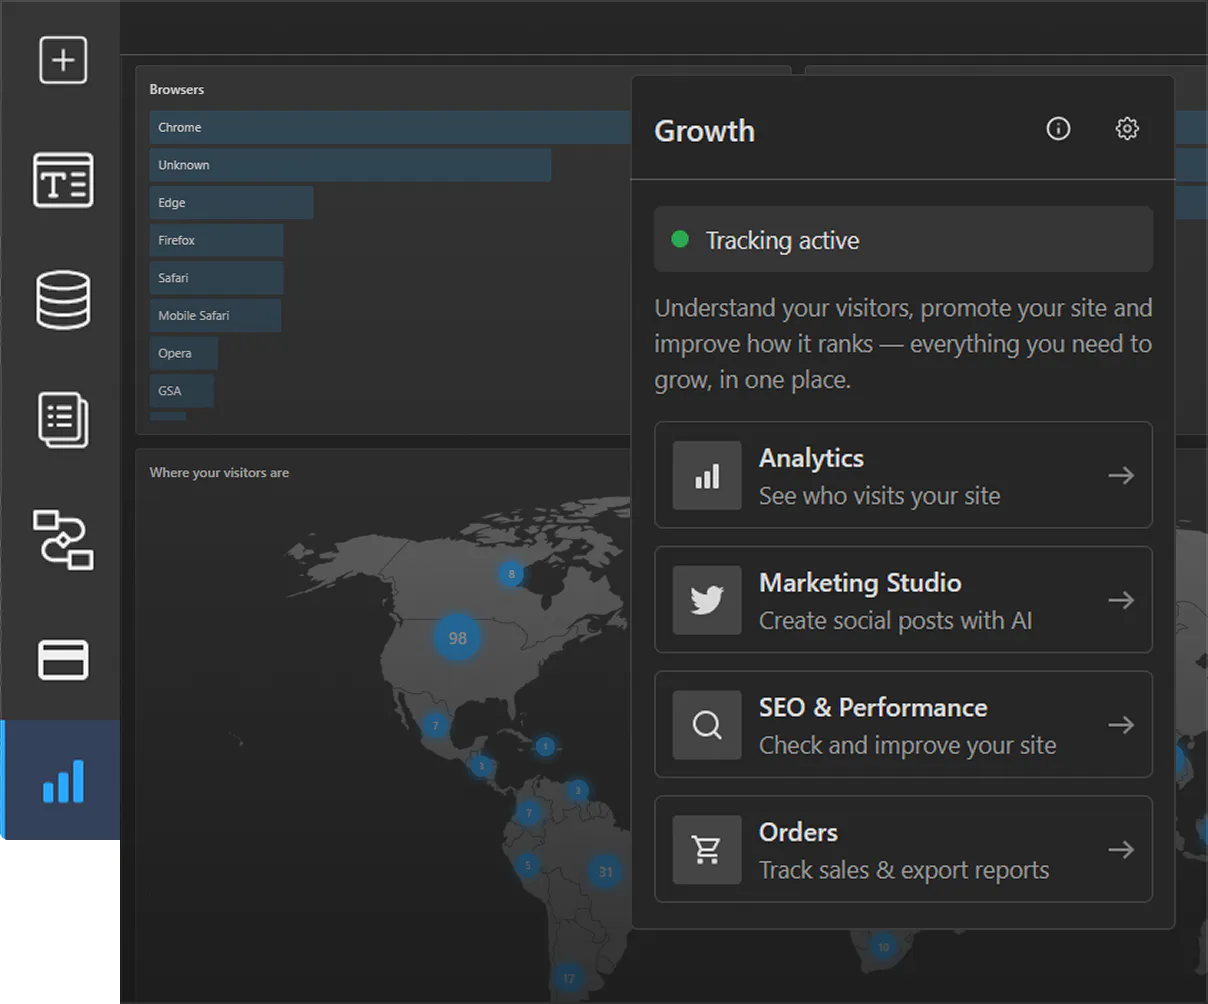Click the 'Where your visitors are' heading

[x=219, y=472]
